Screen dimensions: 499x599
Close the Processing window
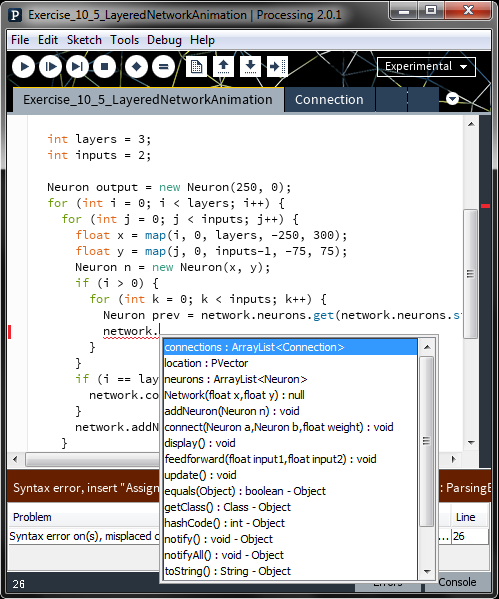[468, 11]
